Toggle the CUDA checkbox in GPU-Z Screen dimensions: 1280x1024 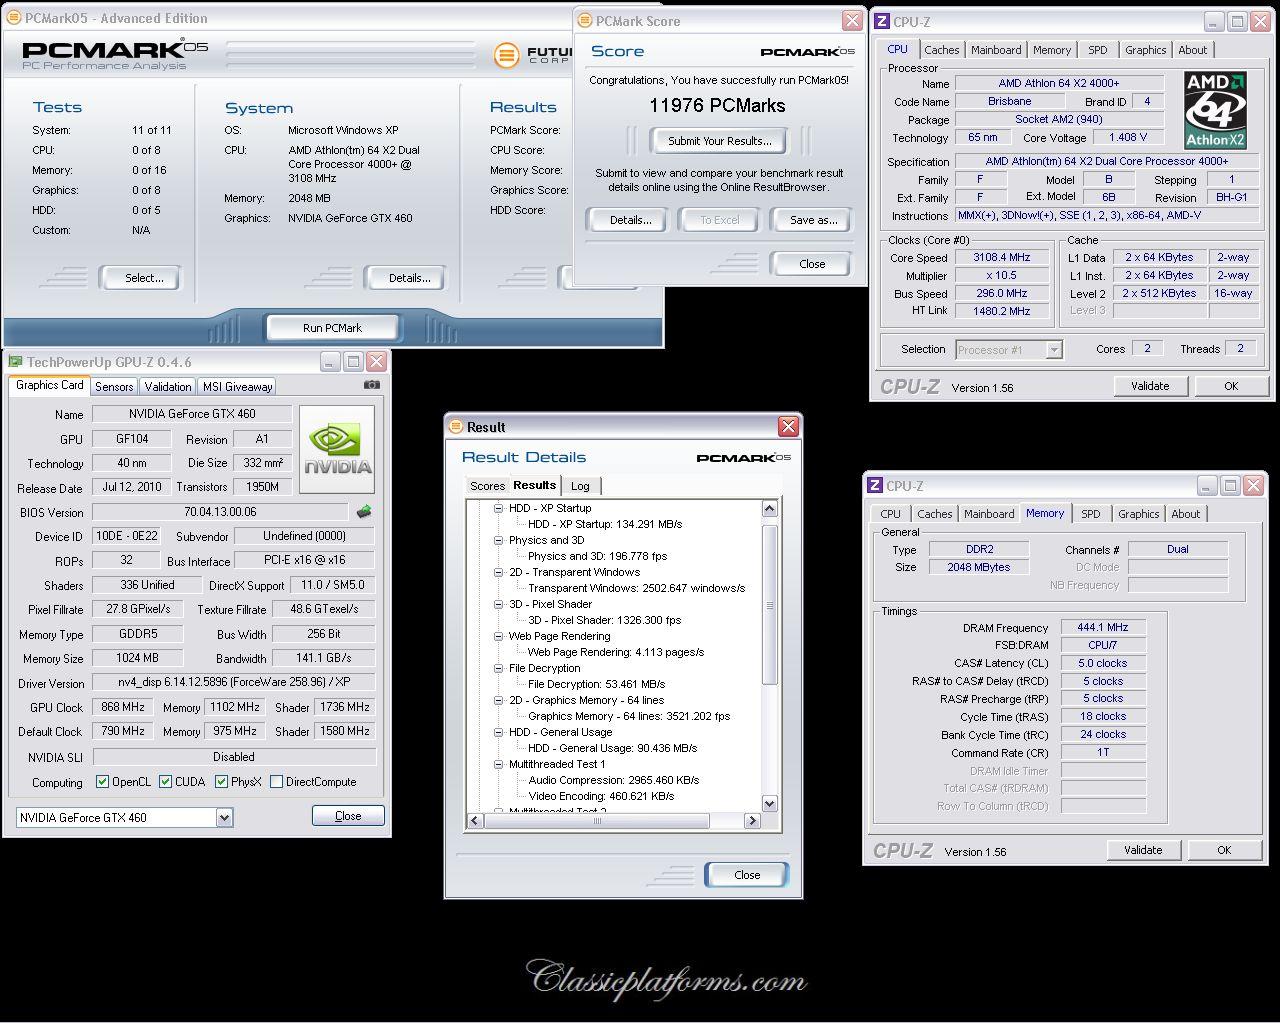click(x=166, y=782)
